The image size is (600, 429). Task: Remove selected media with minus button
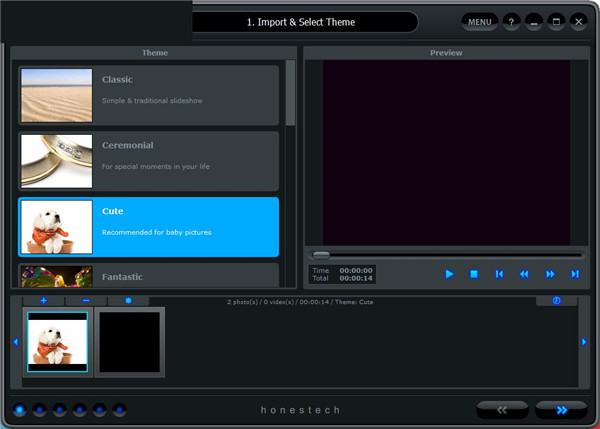pos(86,300)
